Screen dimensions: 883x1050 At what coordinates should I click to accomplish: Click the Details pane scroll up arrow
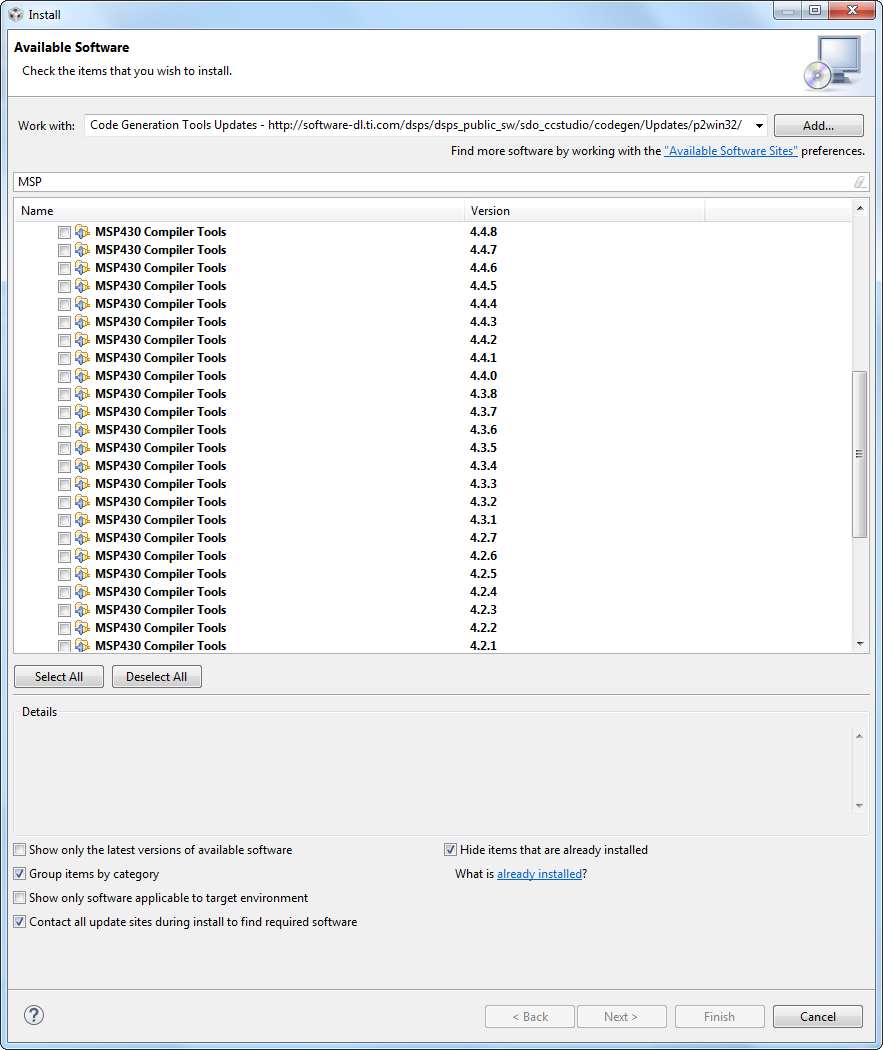click(x=859, y=737)
